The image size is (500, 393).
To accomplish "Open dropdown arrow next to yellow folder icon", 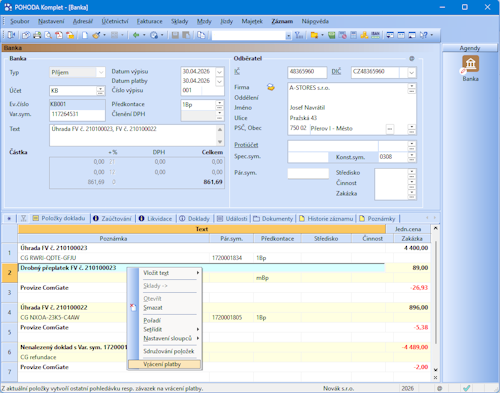I will (322, 35).
